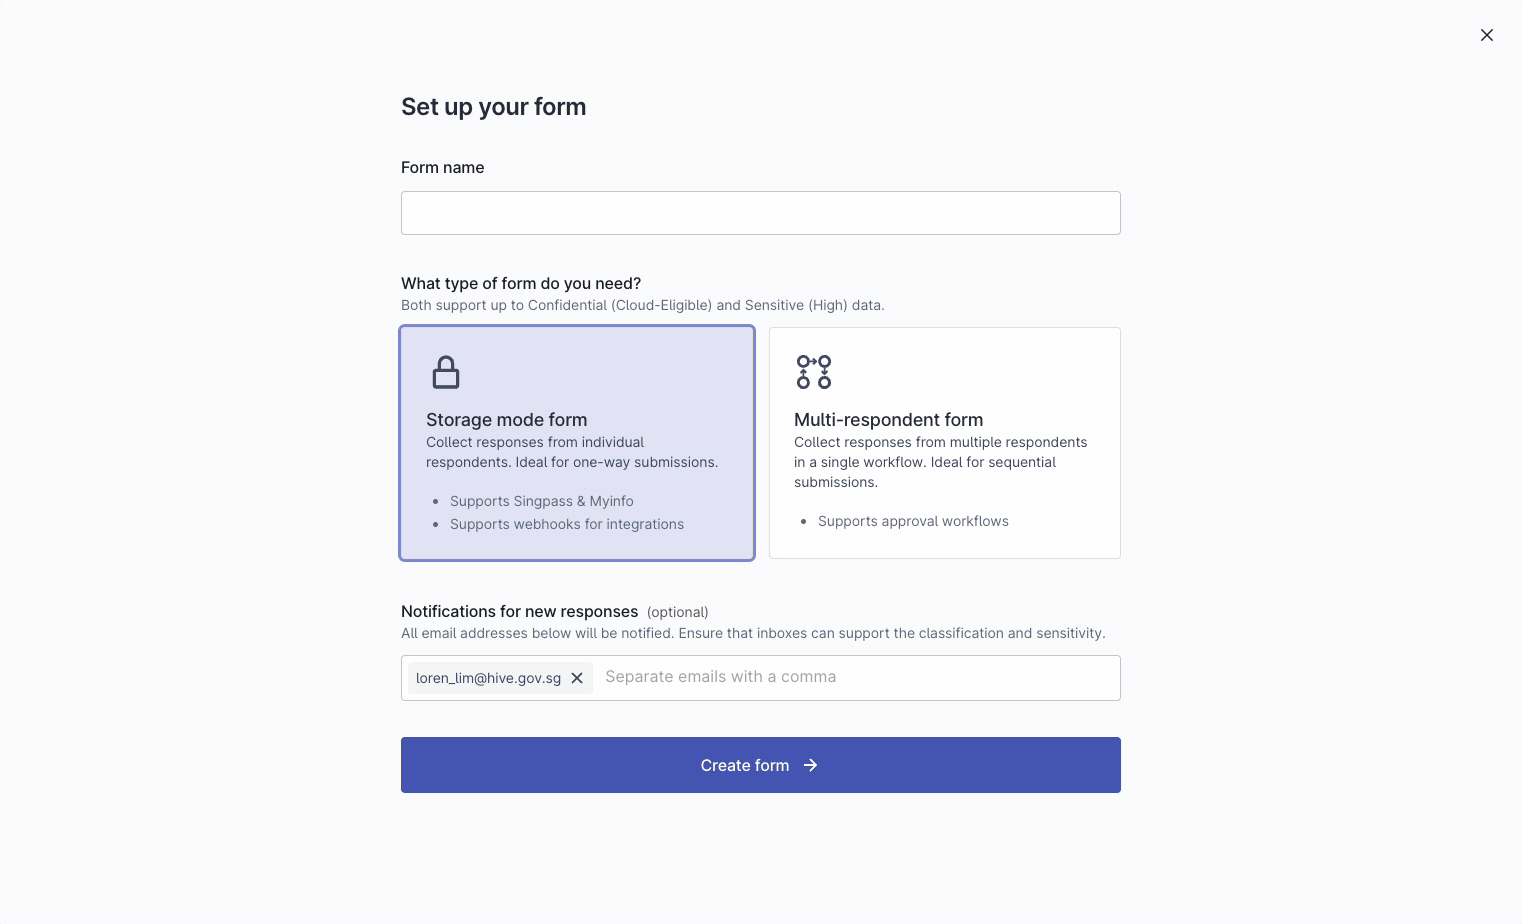
Task: Click the workflow icon for Multi-respondent form
Action: (x=814, y=372)
